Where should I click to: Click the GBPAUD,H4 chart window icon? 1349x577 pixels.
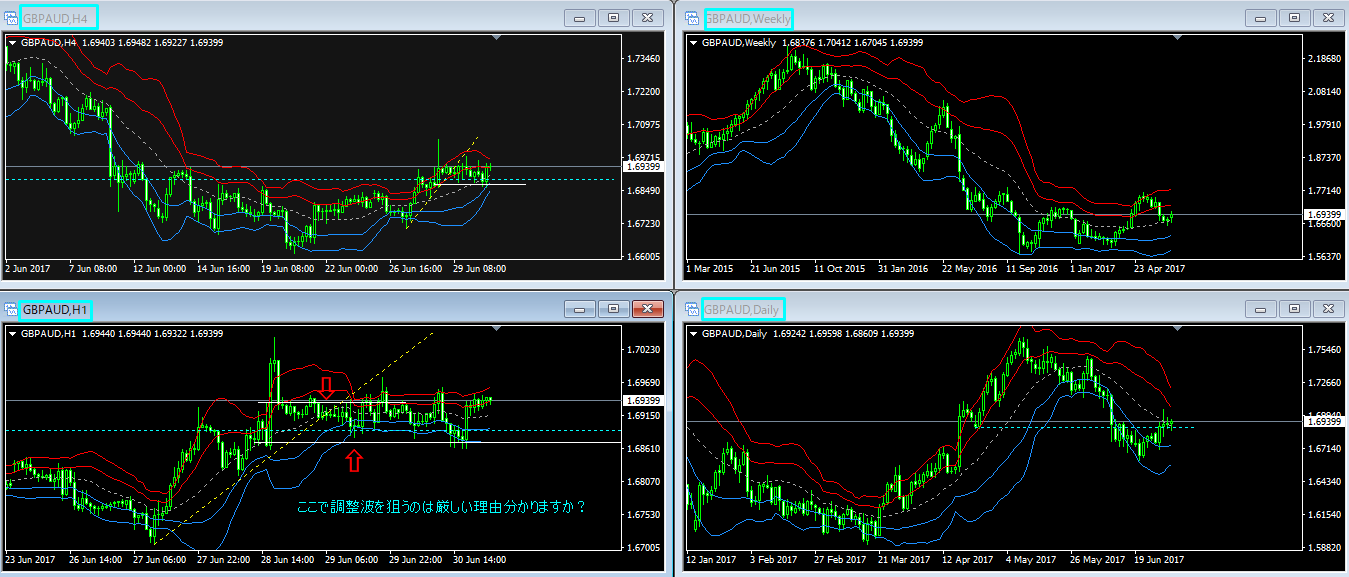[x=11, y=18]
